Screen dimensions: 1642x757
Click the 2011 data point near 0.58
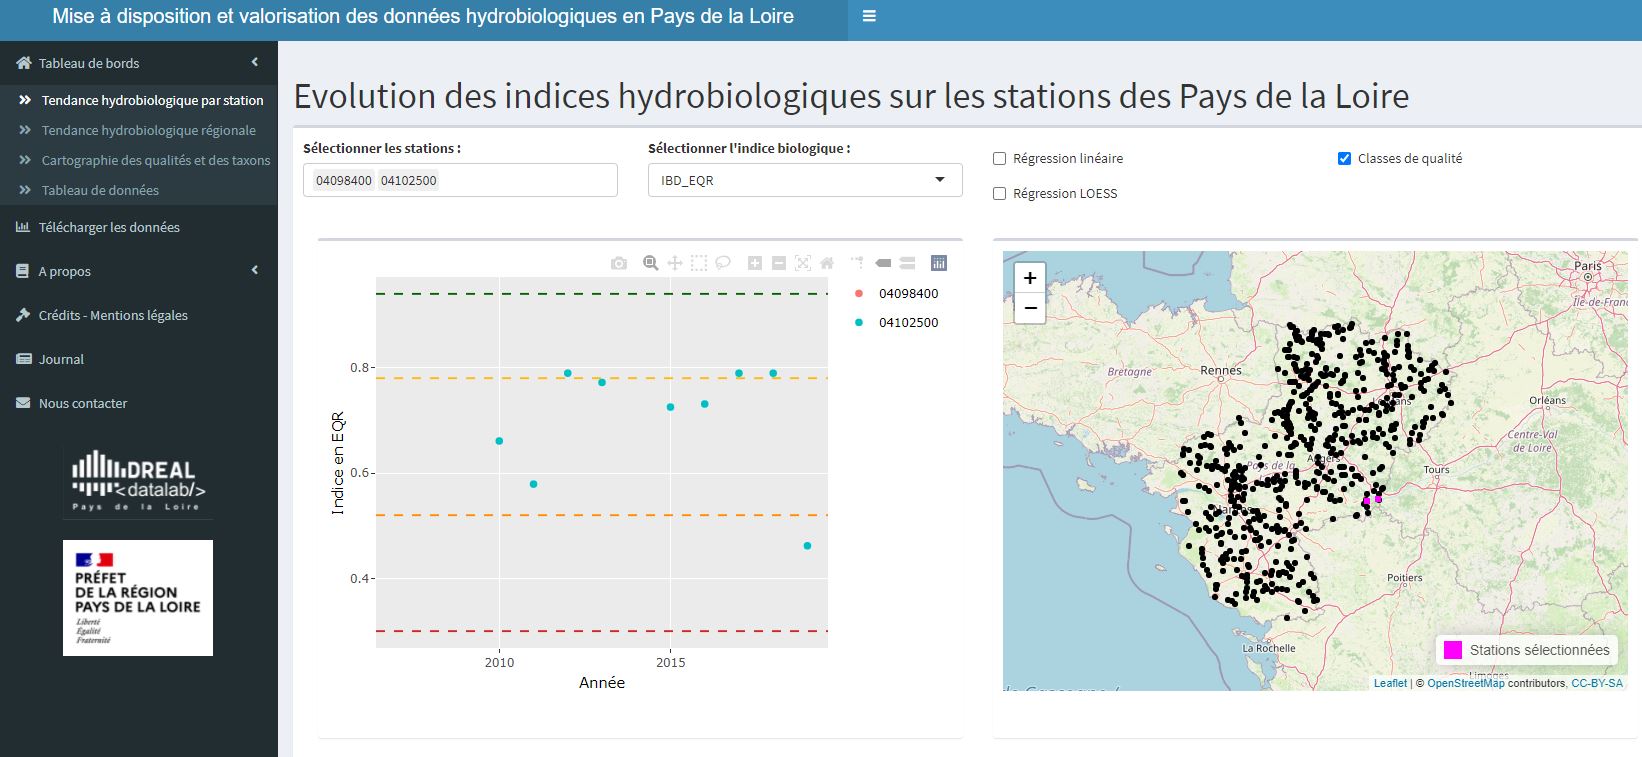pyautogui.click(x=533, y=484)
